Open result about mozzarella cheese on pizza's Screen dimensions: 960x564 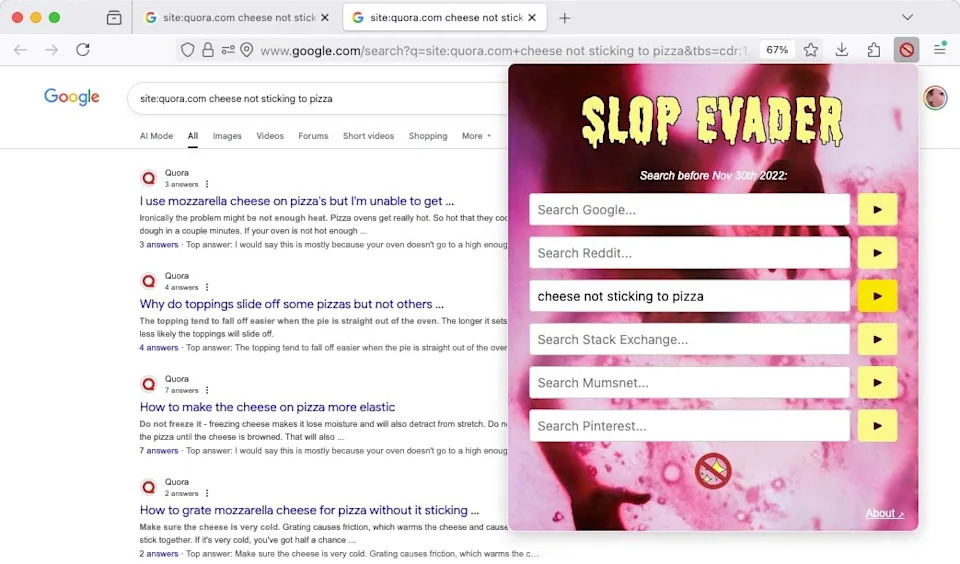click(x=297, y=201)
